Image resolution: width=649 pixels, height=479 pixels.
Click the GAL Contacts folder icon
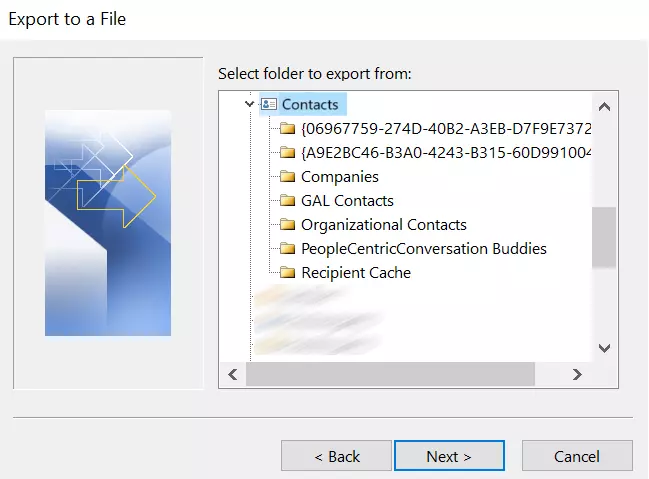click(x=287, y=200)
